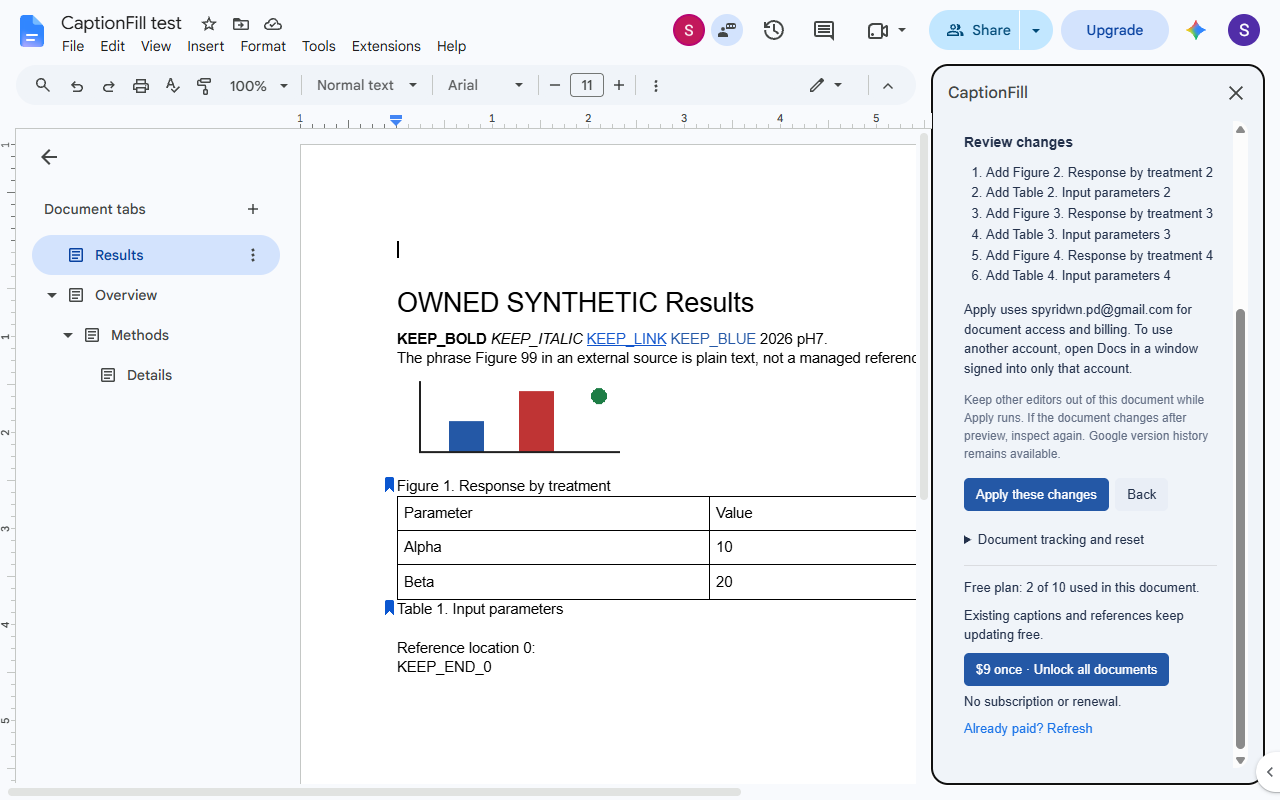Open version history clock icon
1280x800 pixels.
(x=774, y=30)
